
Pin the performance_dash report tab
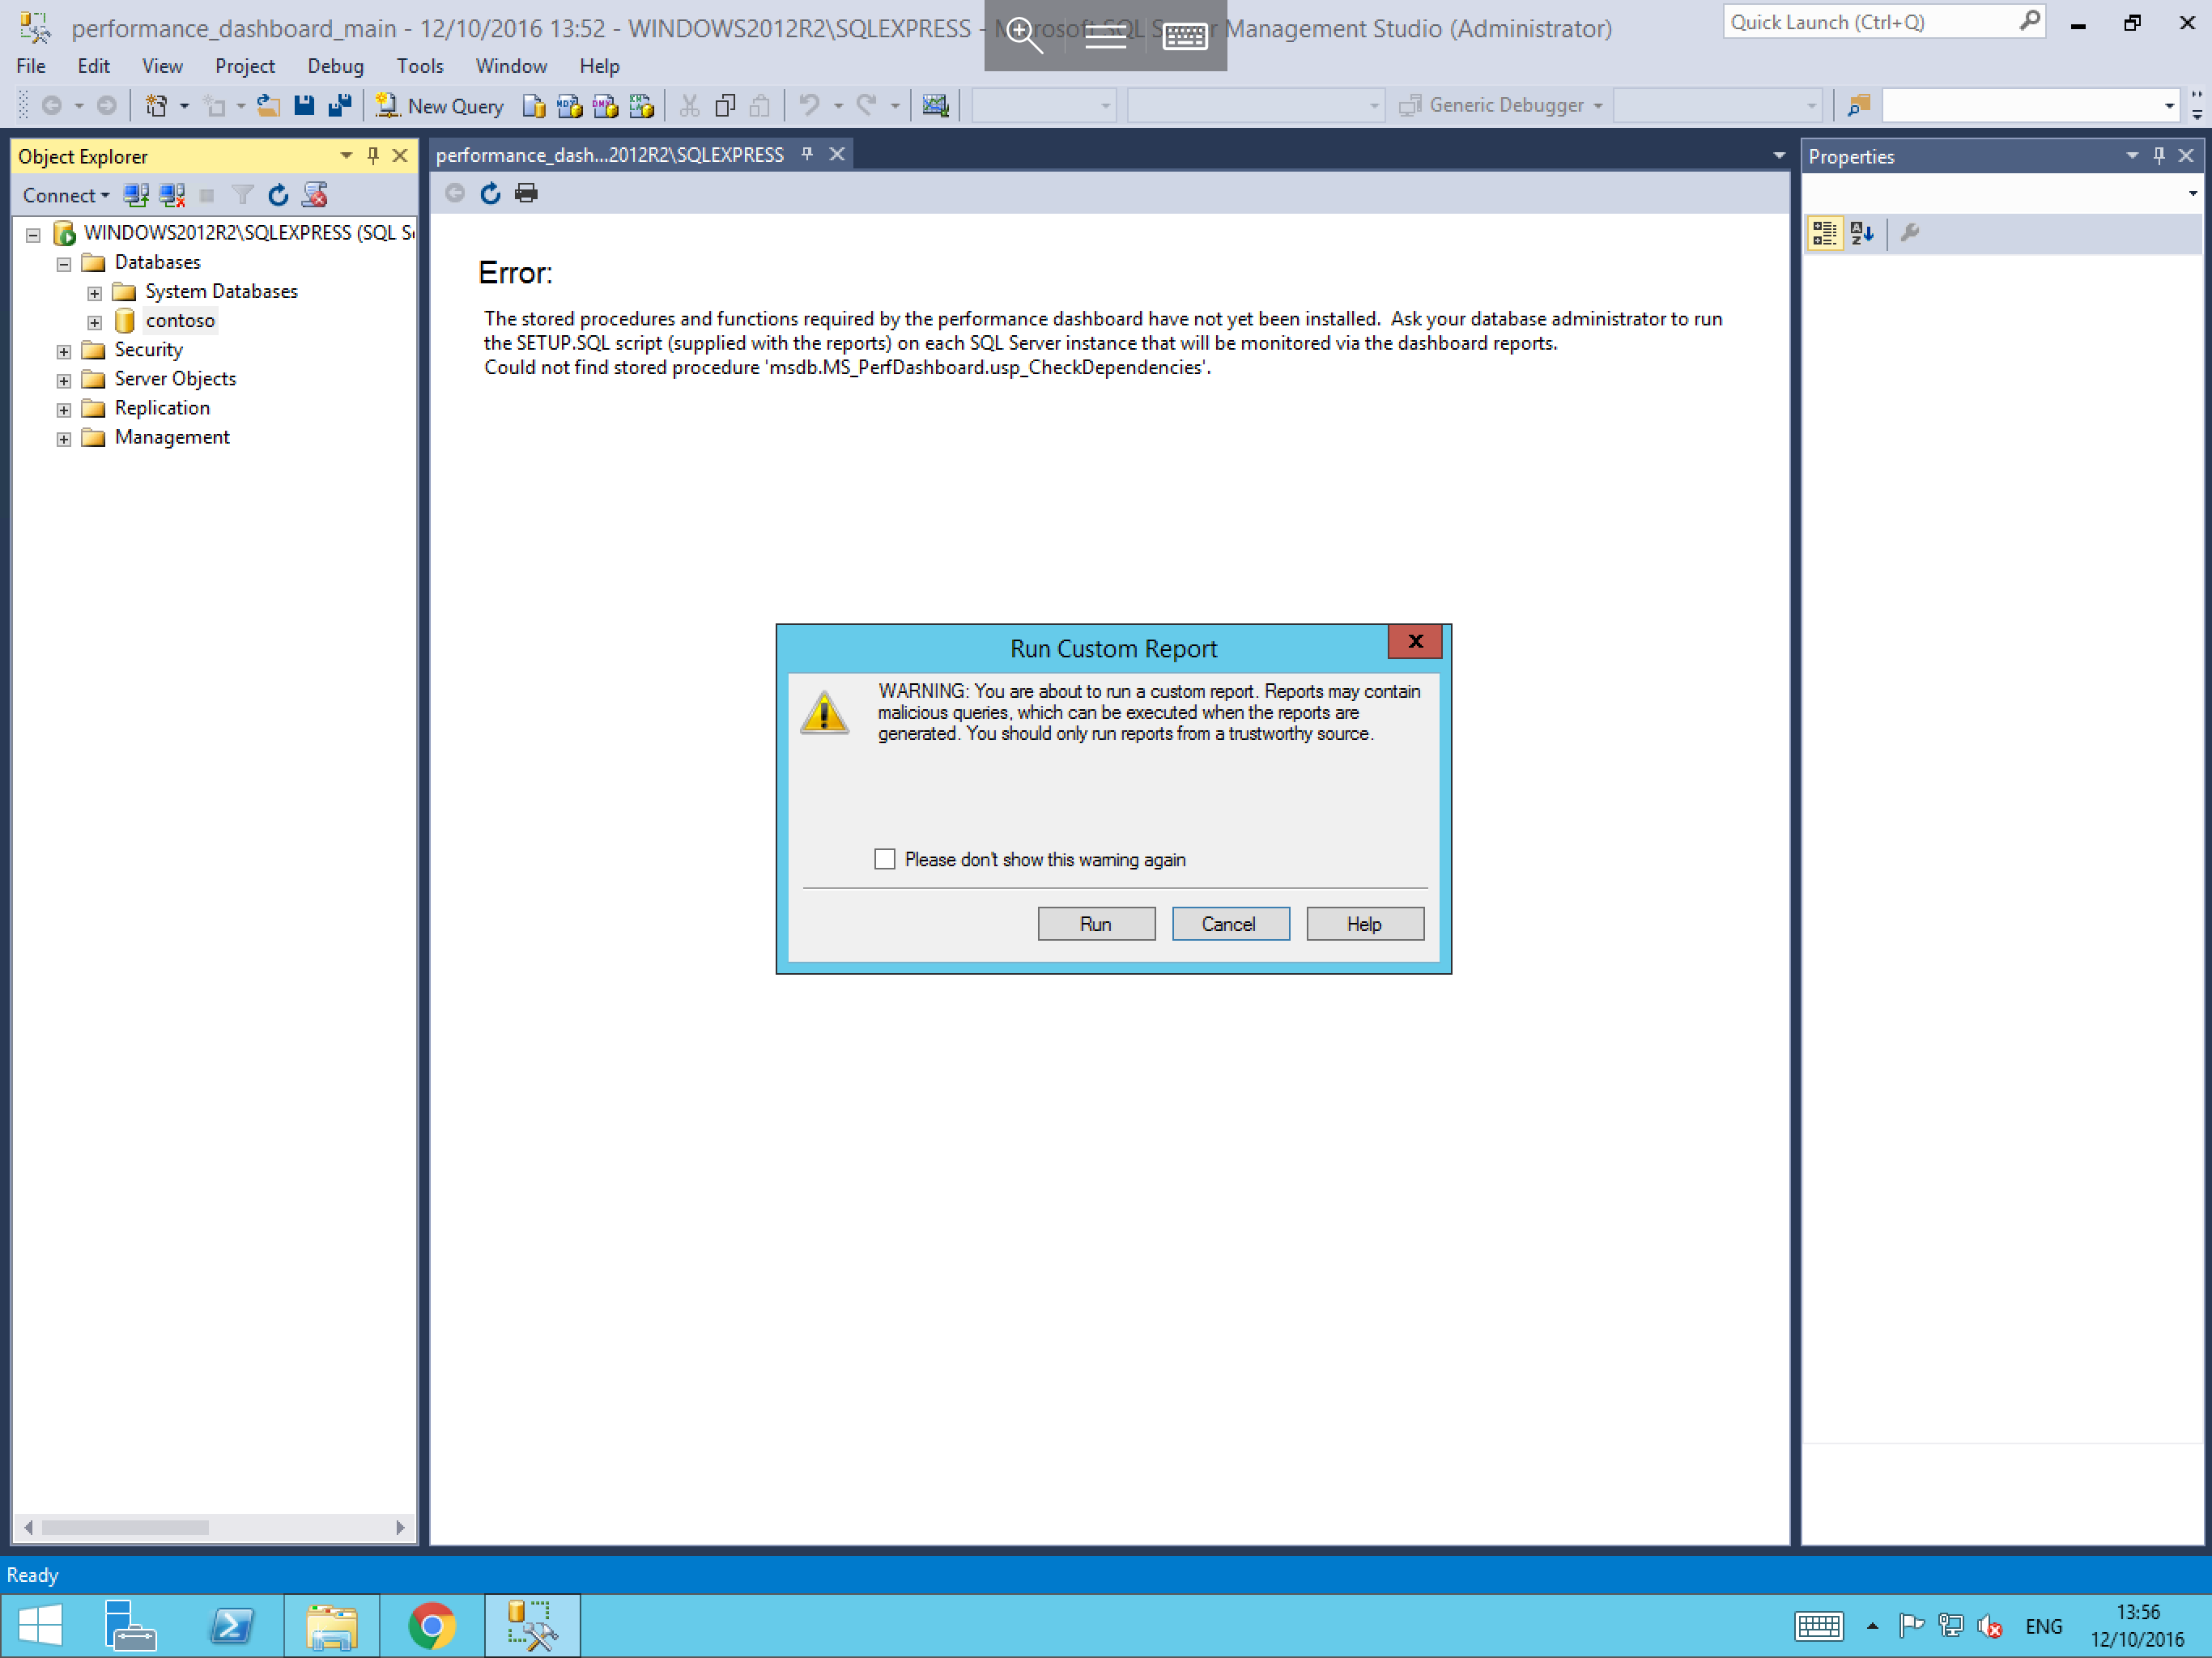coord(807,154)
